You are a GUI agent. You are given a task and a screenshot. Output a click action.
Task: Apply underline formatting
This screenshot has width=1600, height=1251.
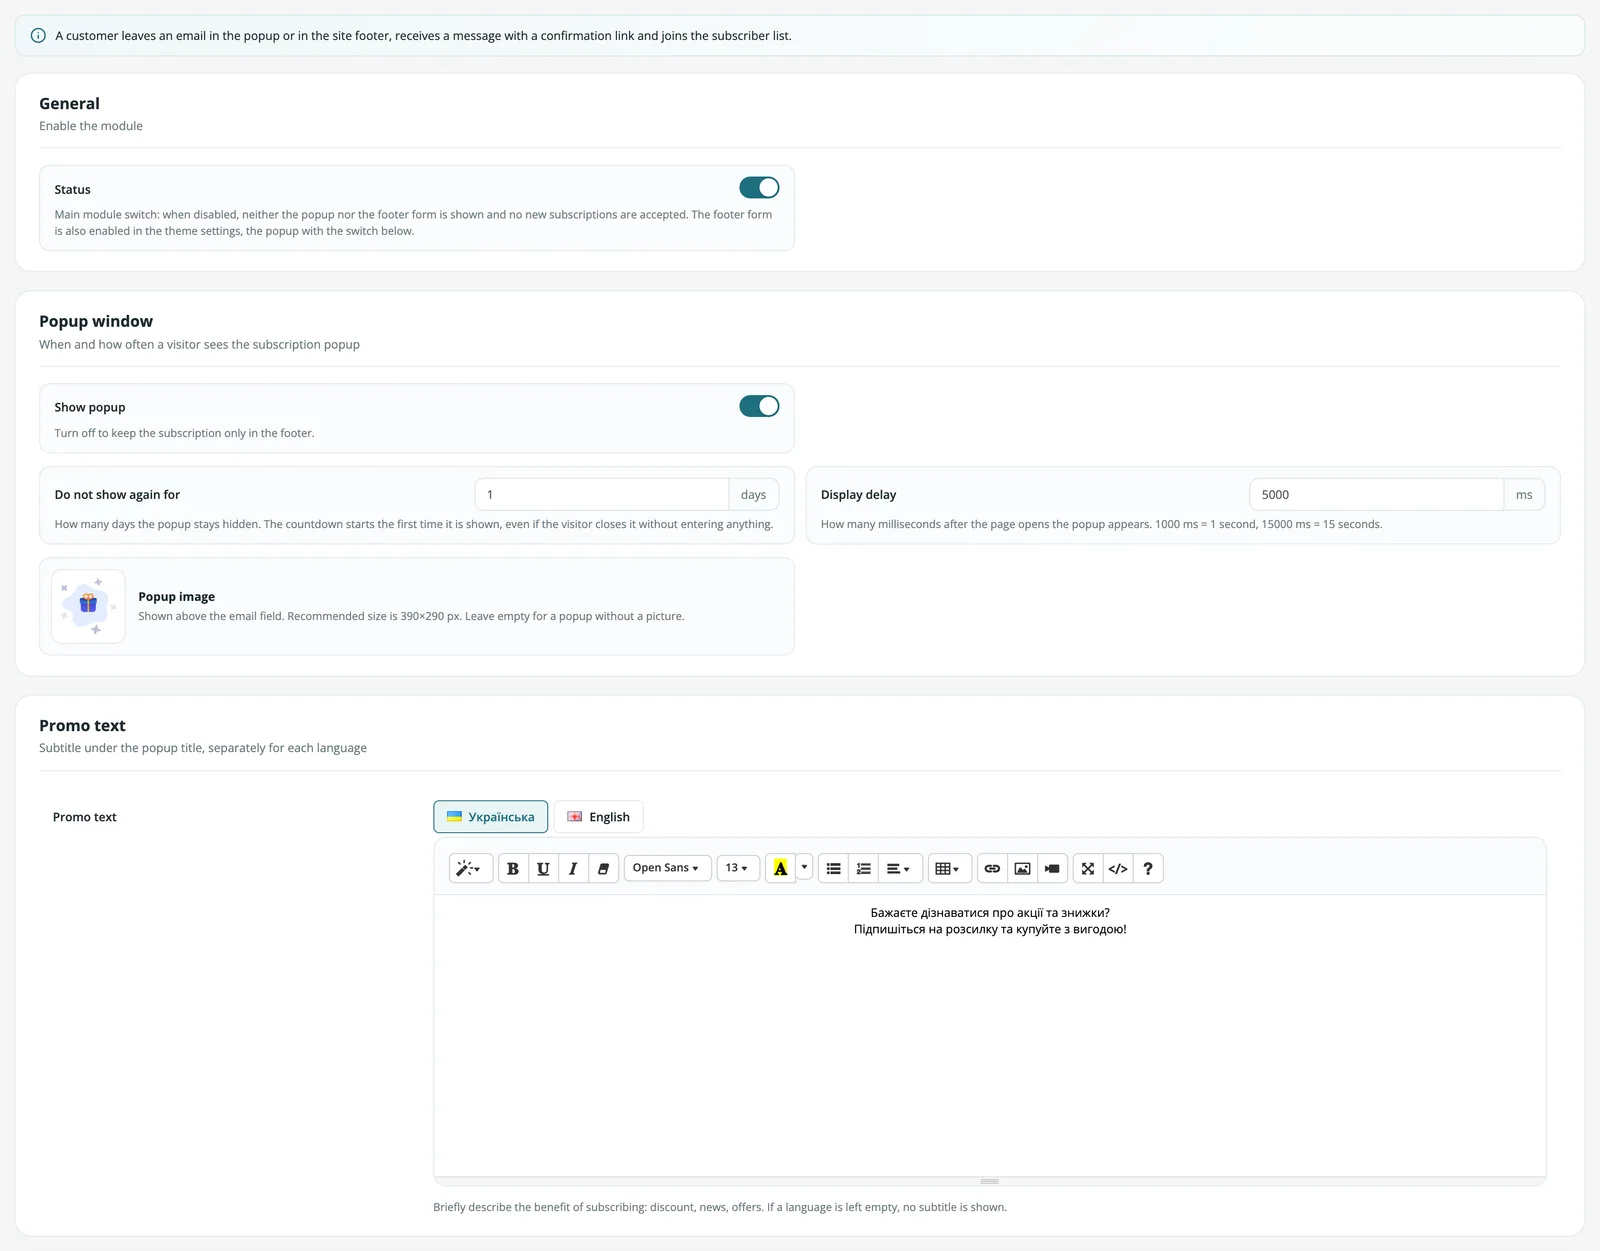click(x=543, y=868)
